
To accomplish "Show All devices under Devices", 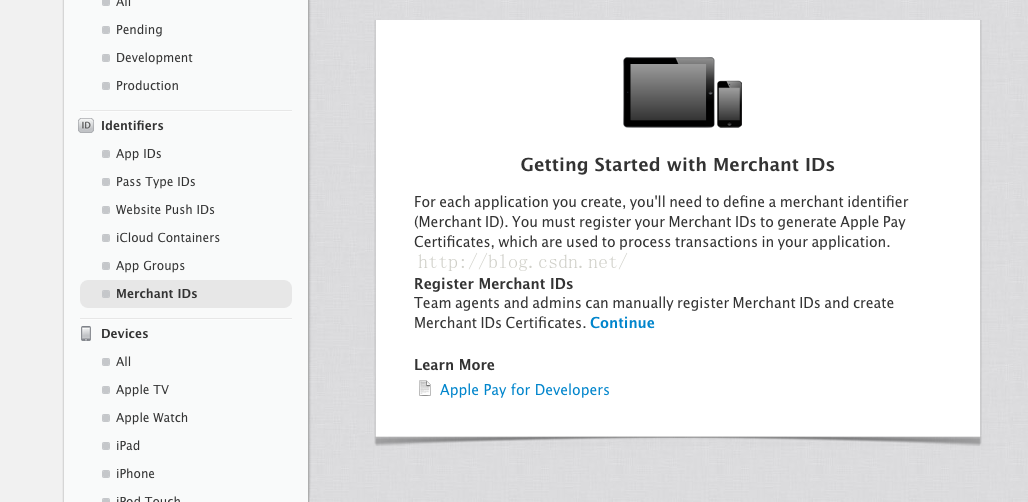I will coord(123,362).
